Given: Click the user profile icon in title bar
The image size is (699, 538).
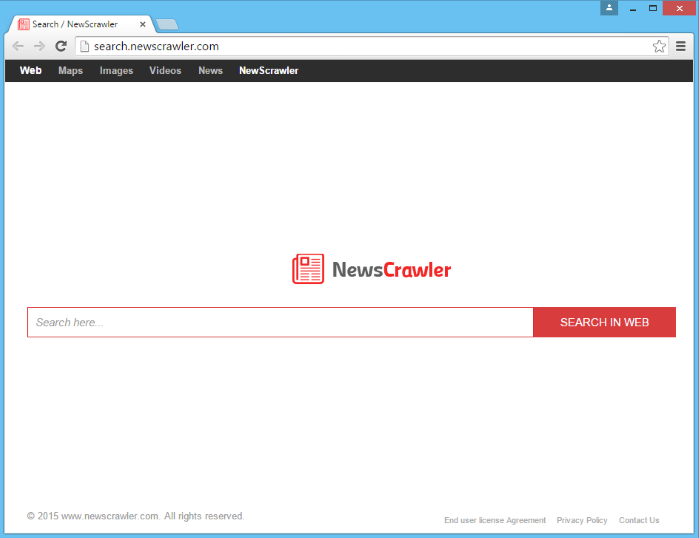Looking at the screenshot, I should [609, 8].
